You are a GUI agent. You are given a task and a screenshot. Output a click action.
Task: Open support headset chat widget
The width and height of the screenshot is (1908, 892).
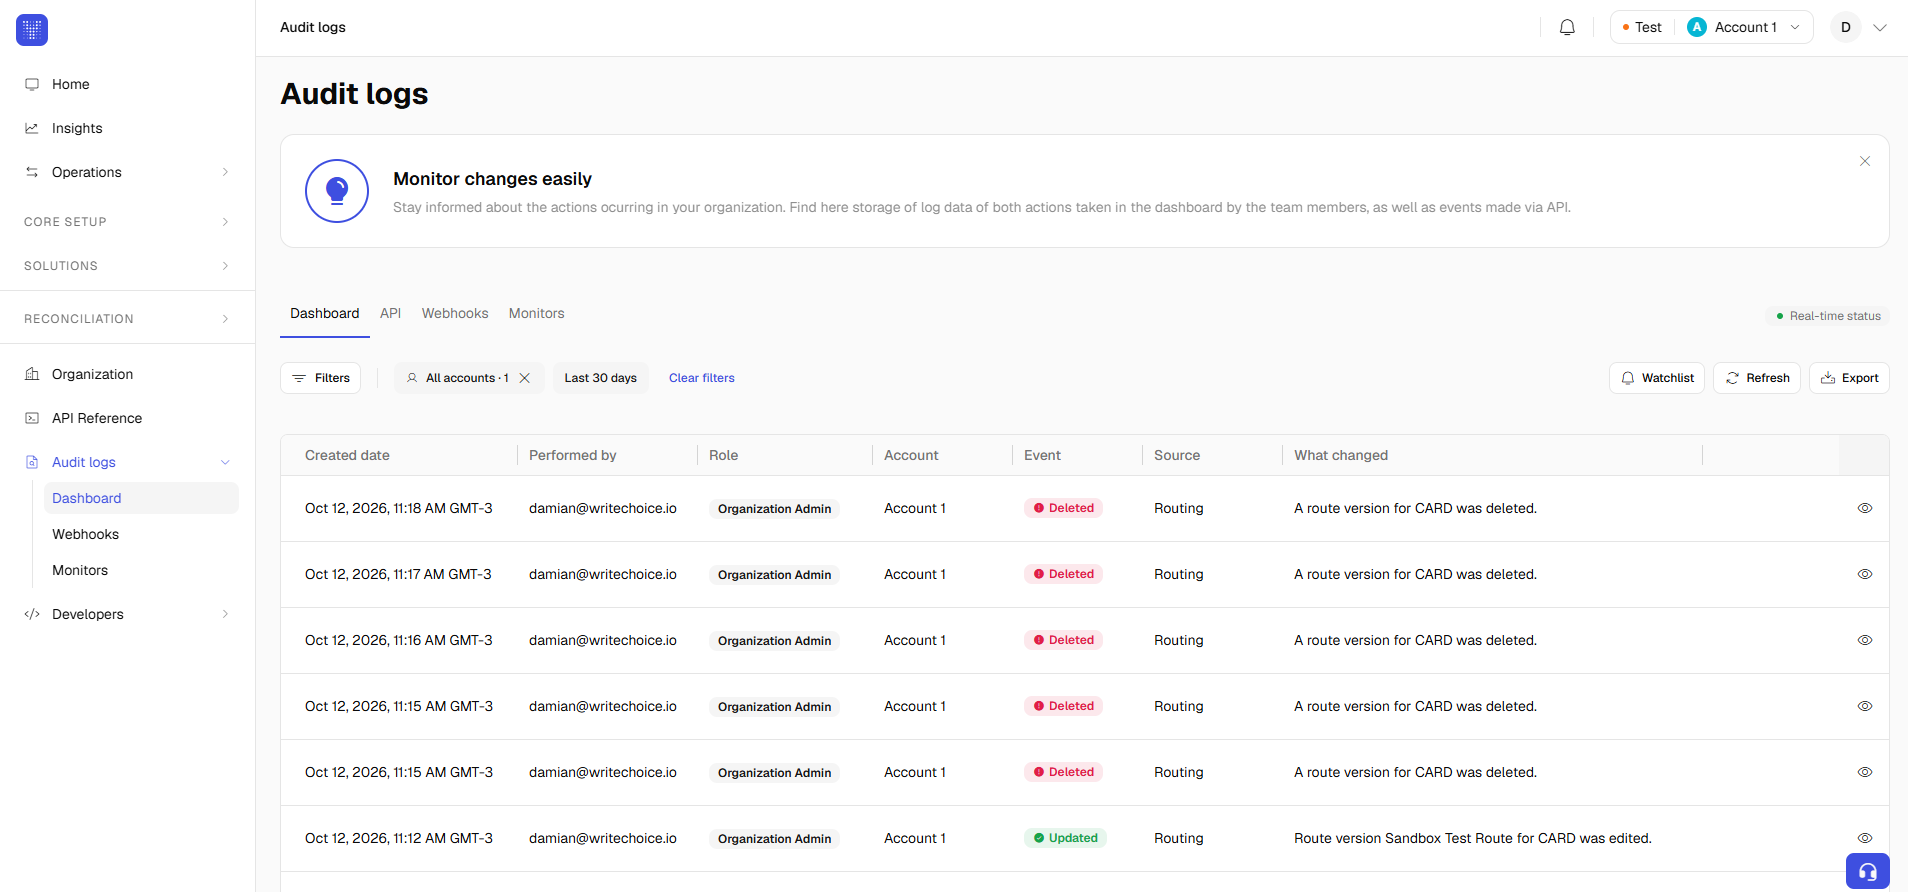(x=1867, y=871)
